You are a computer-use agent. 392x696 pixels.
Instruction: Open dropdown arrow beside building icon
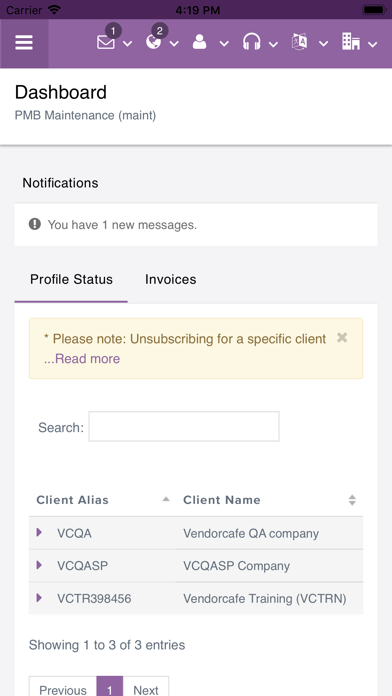pyautogui.click(x=372, y=44)
